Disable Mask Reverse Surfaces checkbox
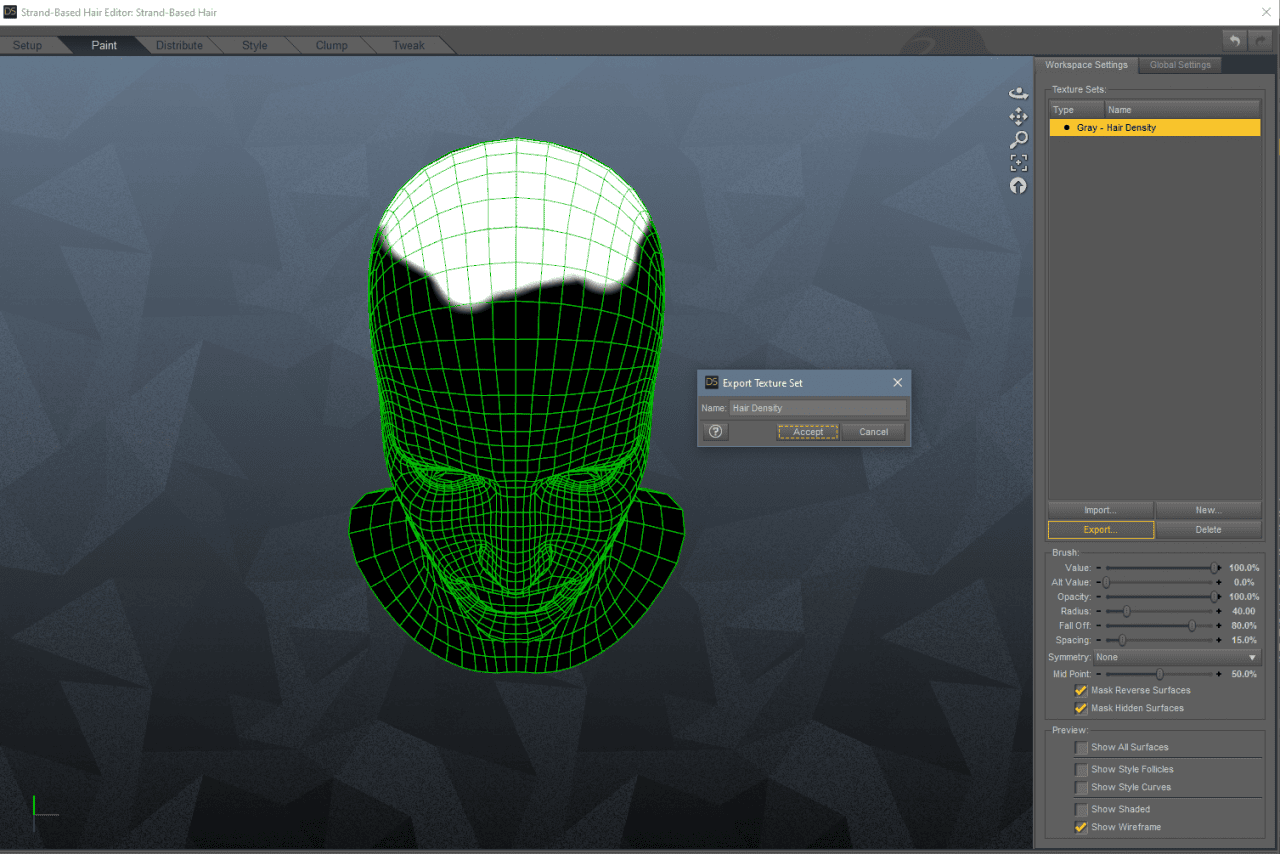This screenshot has width=1280, height=854. coord(1081,691)
